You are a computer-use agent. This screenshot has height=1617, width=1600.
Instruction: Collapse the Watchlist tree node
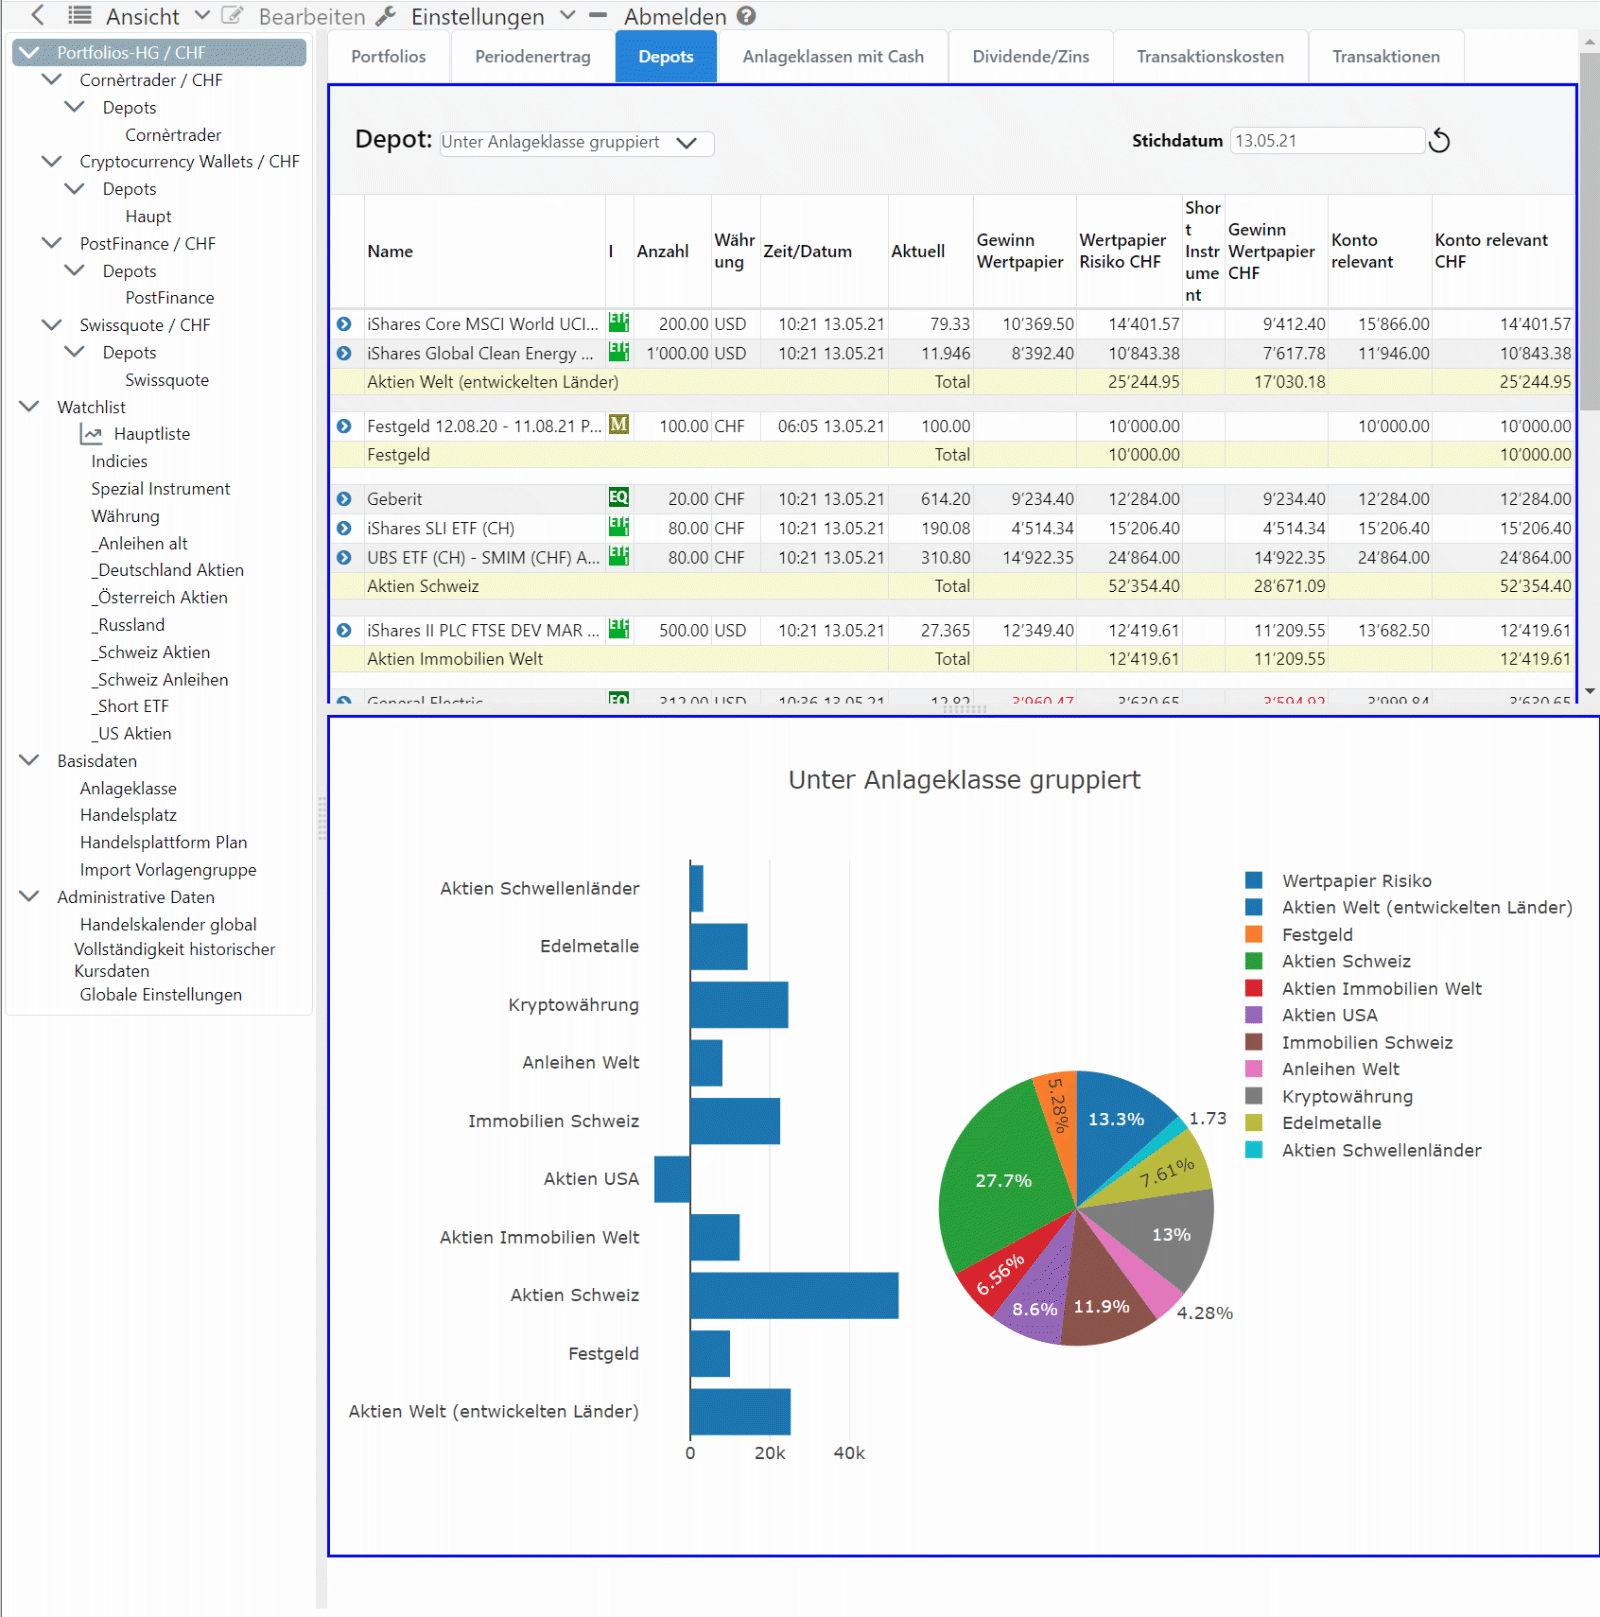30,407
